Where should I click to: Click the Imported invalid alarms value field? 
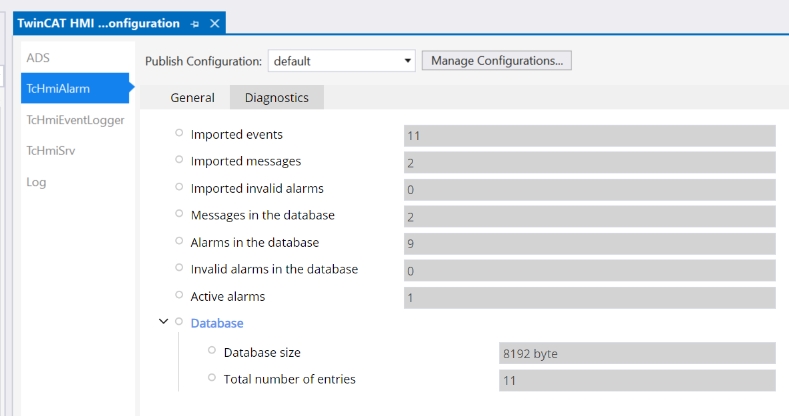click(589, 190)
